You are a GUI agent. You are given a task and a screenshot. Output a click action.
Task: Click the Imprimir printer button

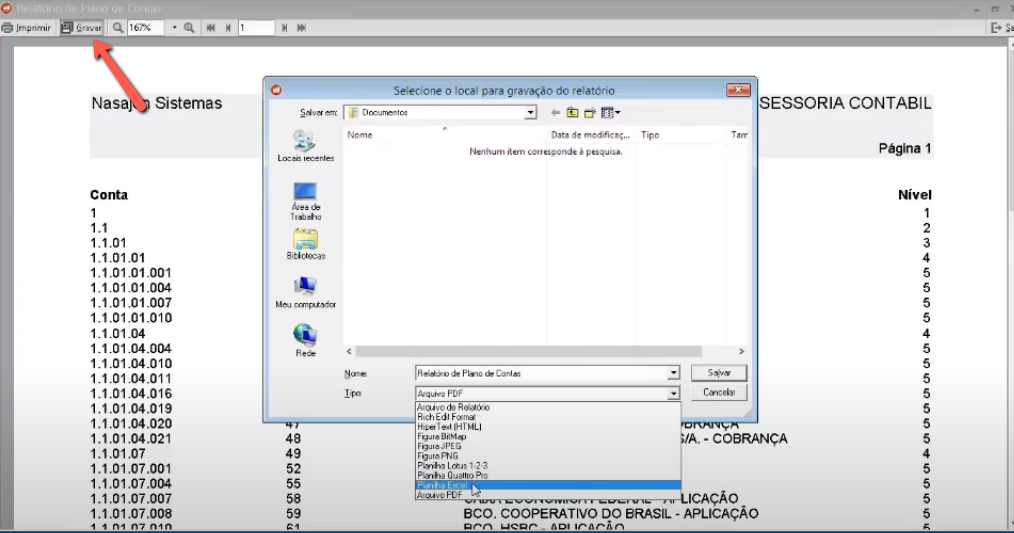[x=27, y=28]
